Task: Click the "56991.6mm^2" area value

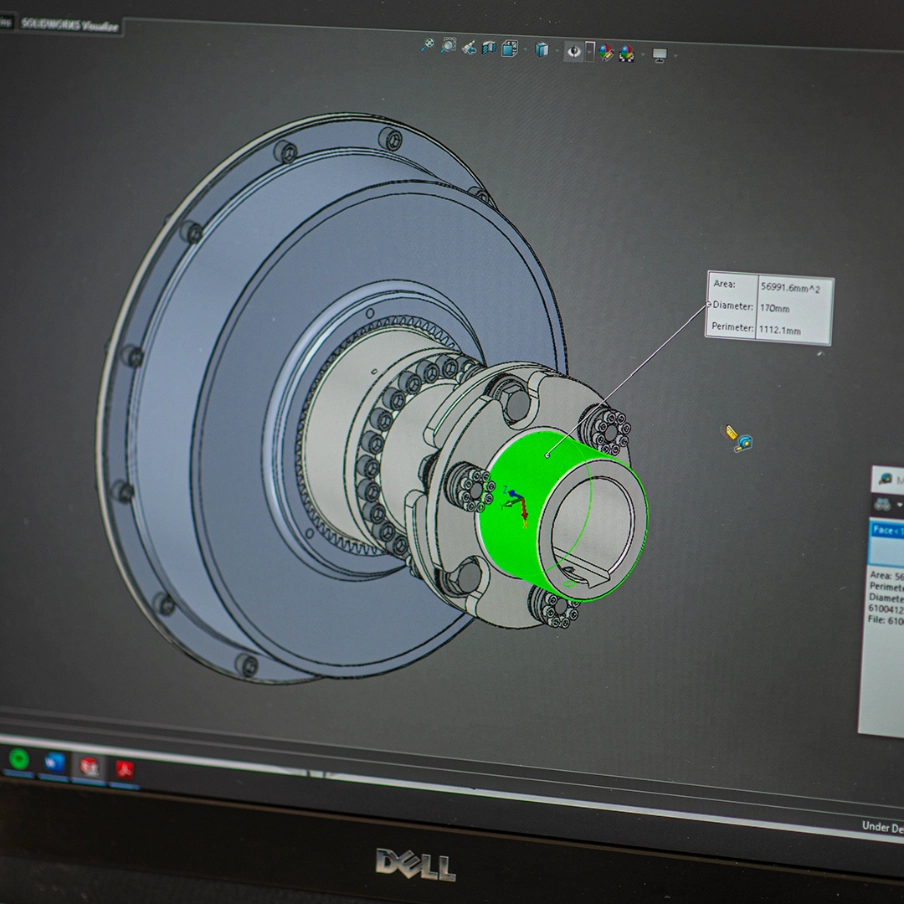Action: point(790,288)
